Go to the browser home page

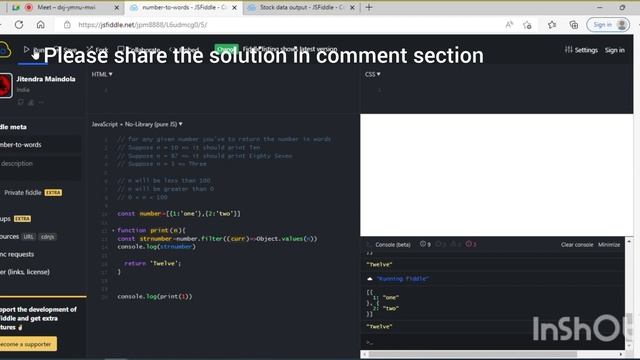(x=40, y=25)
